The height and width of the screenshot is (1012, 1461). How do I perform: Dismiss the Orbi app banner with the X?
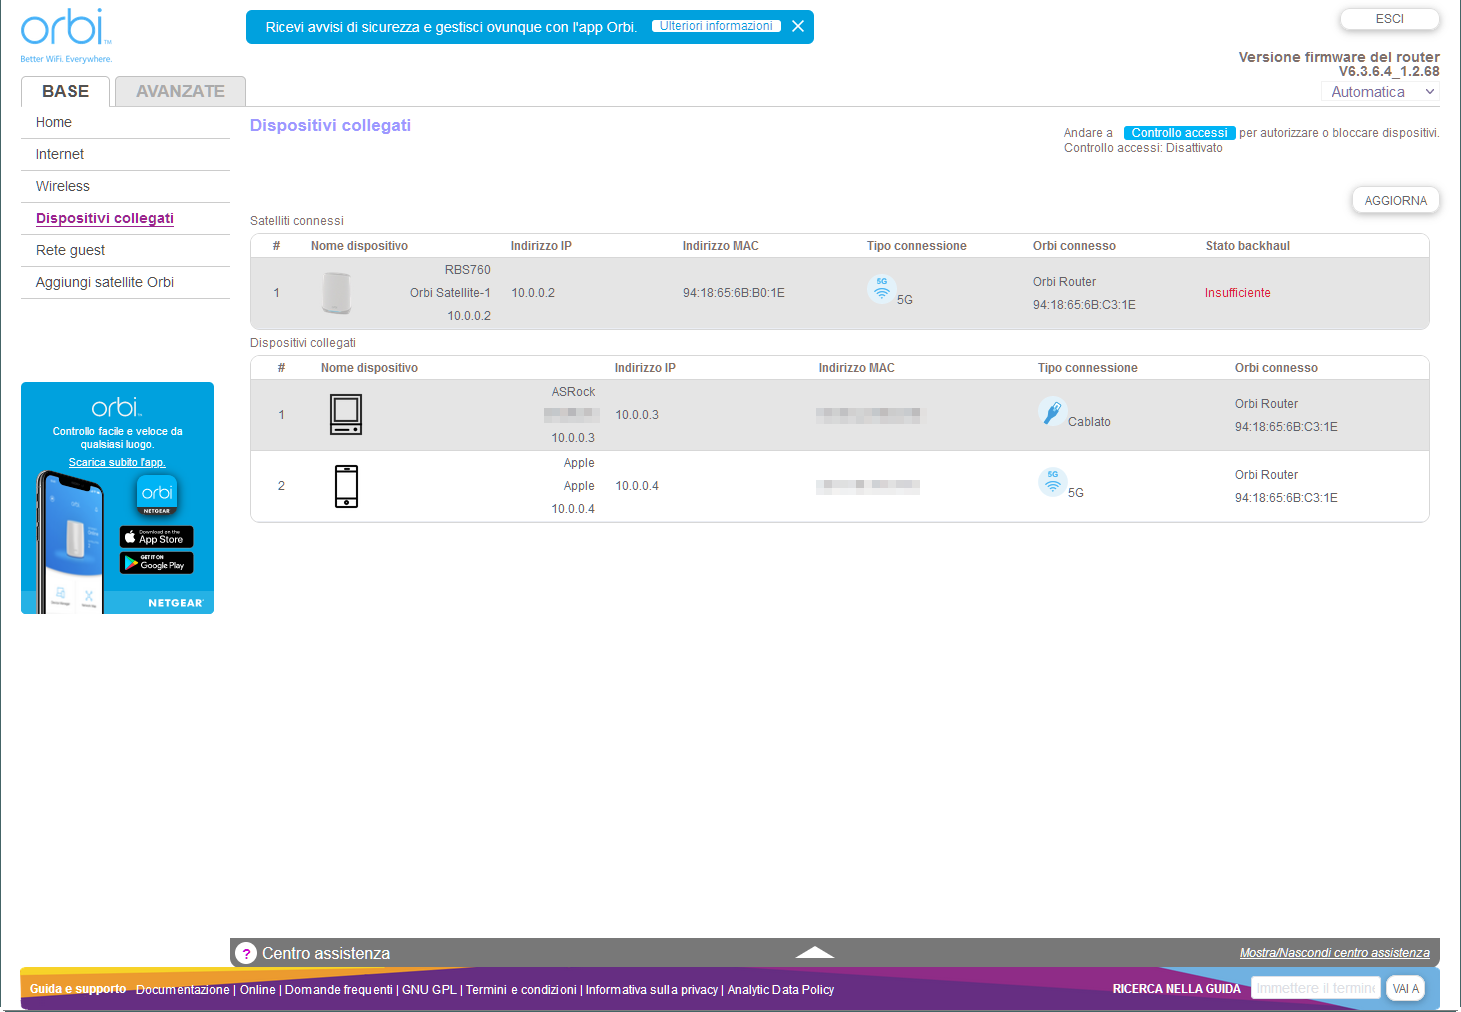pyautogui.click(x=797, y=26)
